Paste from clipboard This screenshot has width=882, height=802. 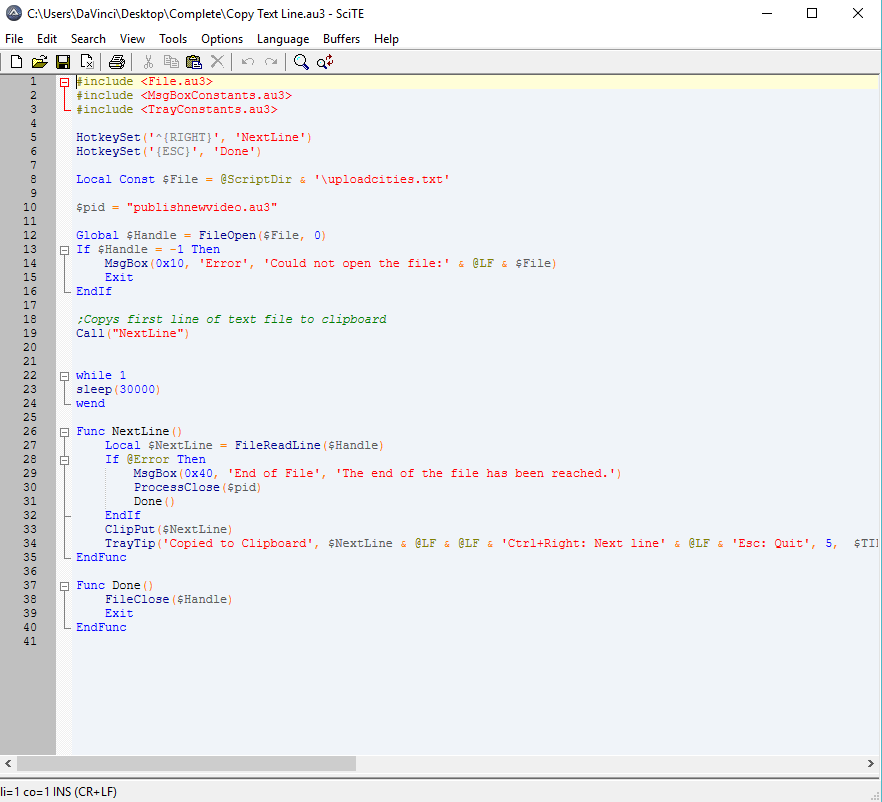point(193,61)
